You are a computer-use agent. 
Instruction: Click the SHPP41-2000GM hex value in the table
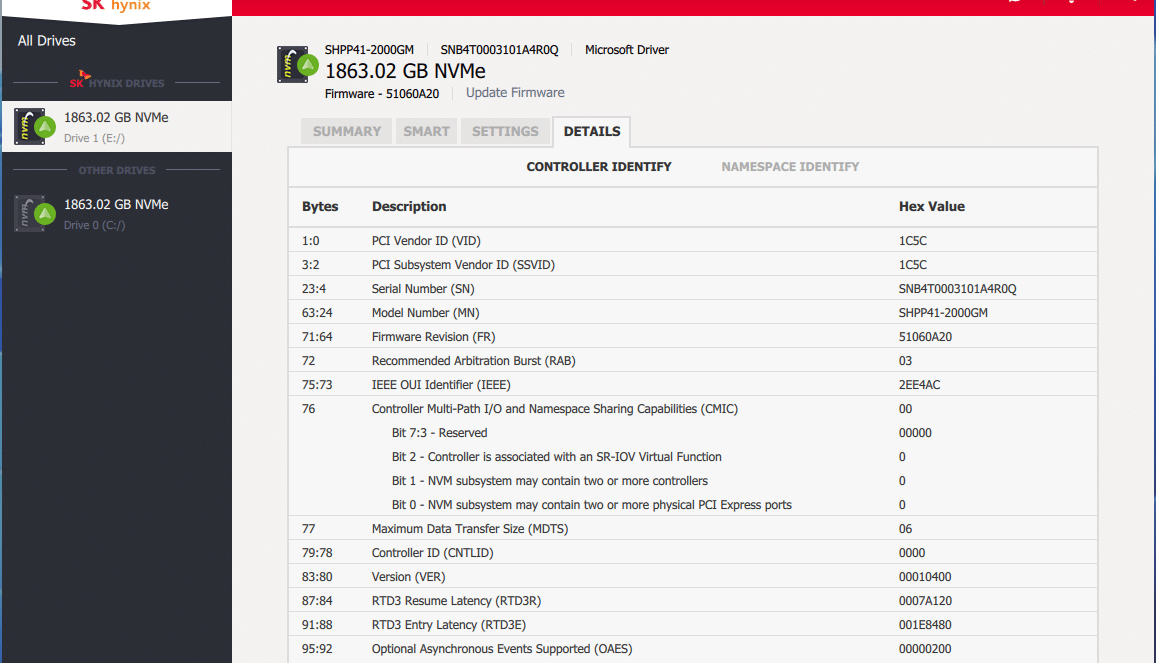click(943, 313)
